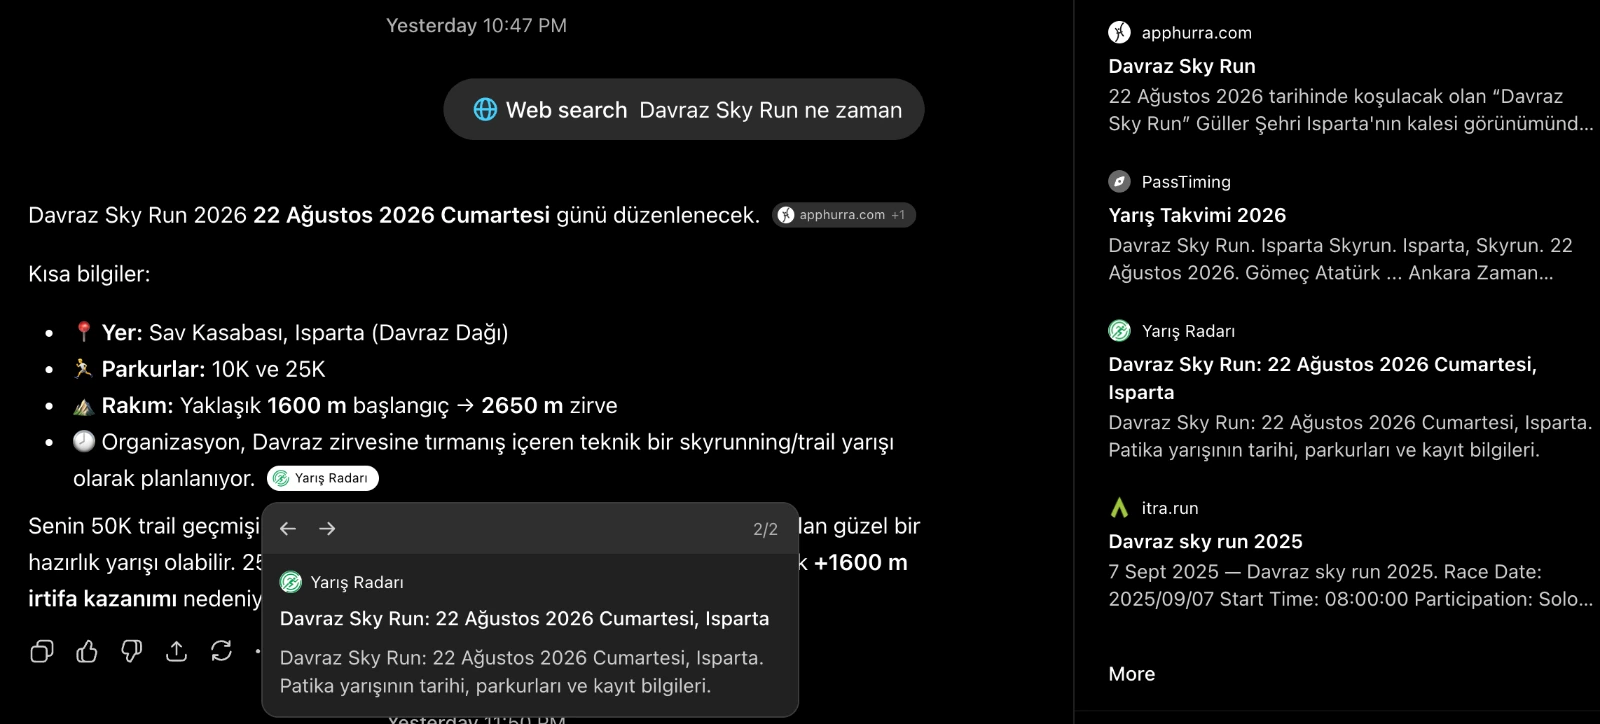
Task: Go to previous citation with left arrow
Action: point(288,529)
